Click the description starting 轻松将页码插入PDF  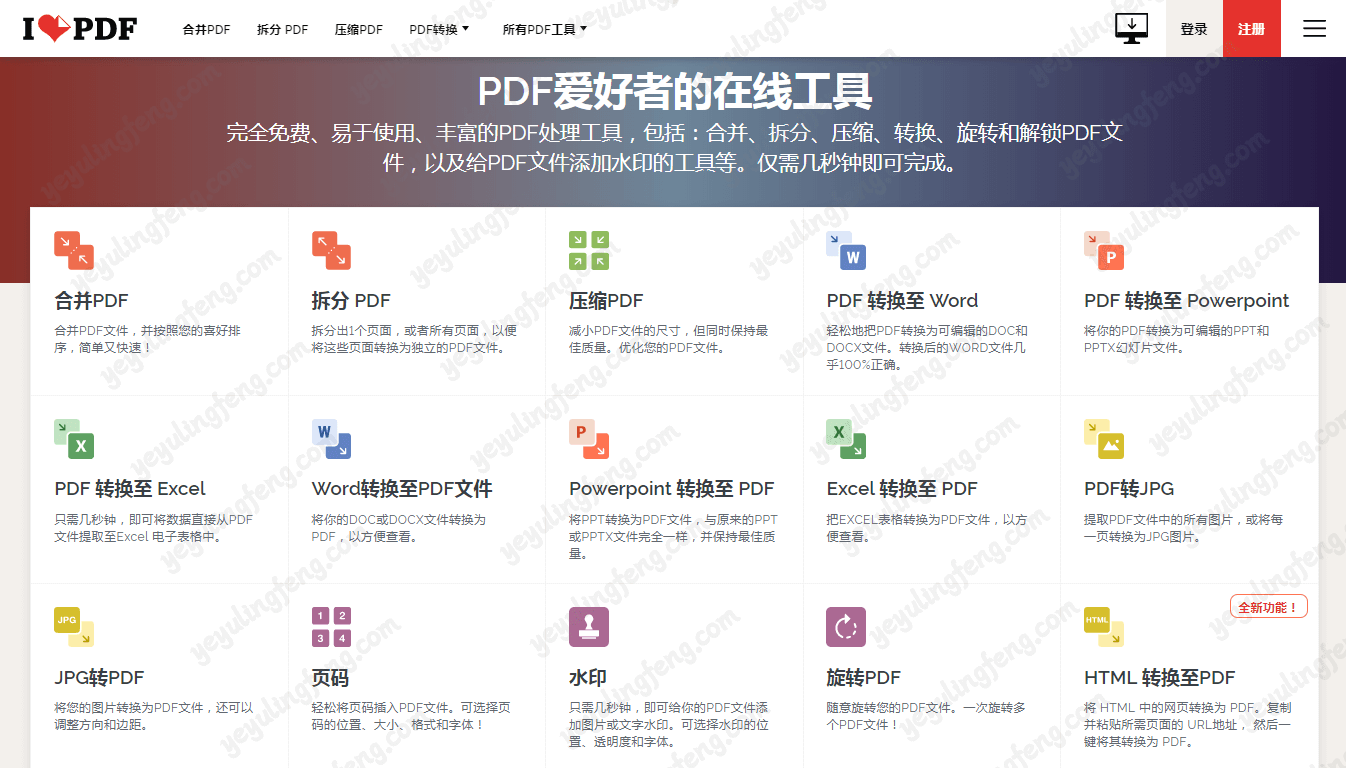pos(411,716)
